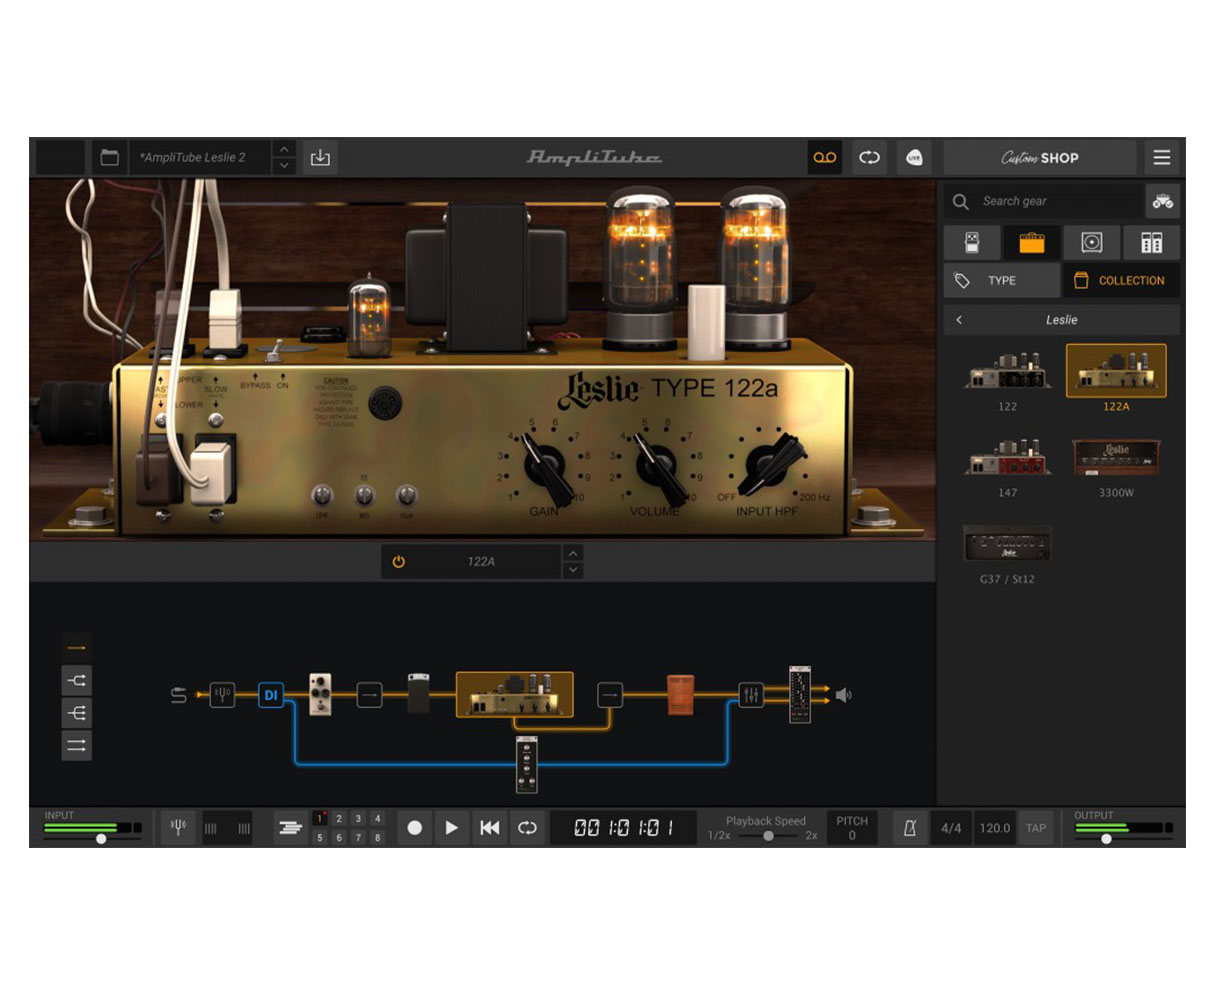Screen dimensions: 1215x984
Task: Click the save preset download icon
Action: tap(320, 158)
